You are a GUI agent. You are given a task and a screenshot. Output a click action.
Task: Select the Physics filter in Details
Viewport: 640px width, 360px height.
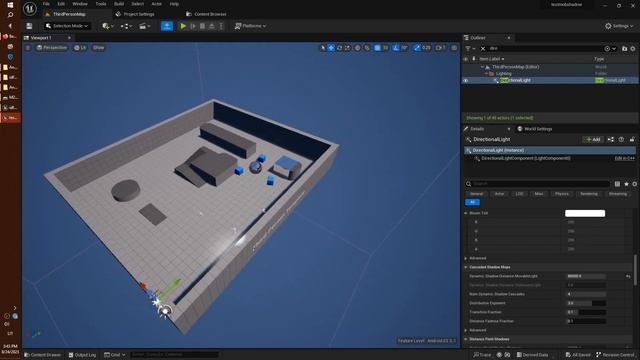click(x=562, y=194)
